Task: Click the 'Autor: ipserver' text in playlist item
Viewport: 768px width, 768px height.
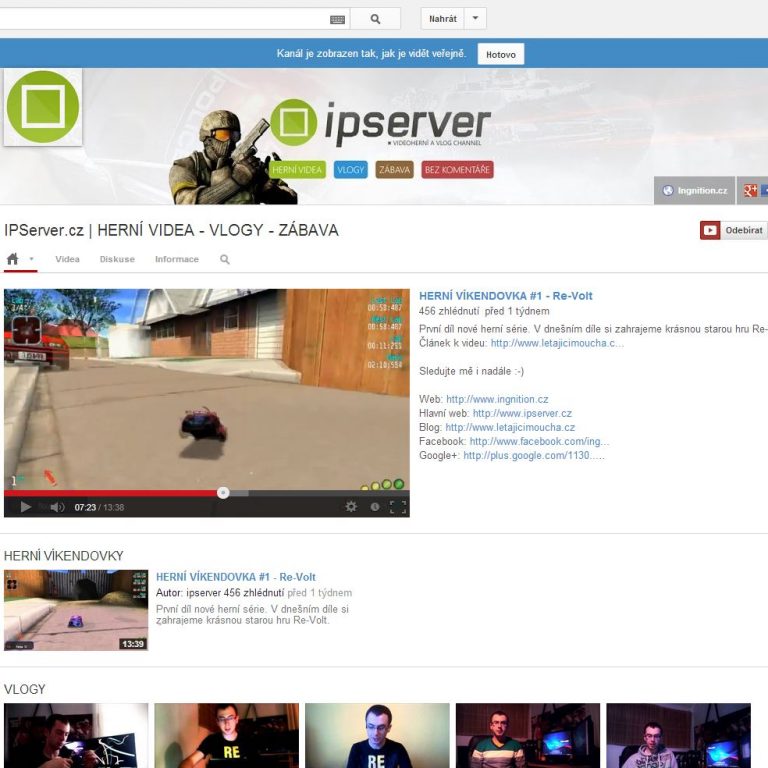Action: 188,593
